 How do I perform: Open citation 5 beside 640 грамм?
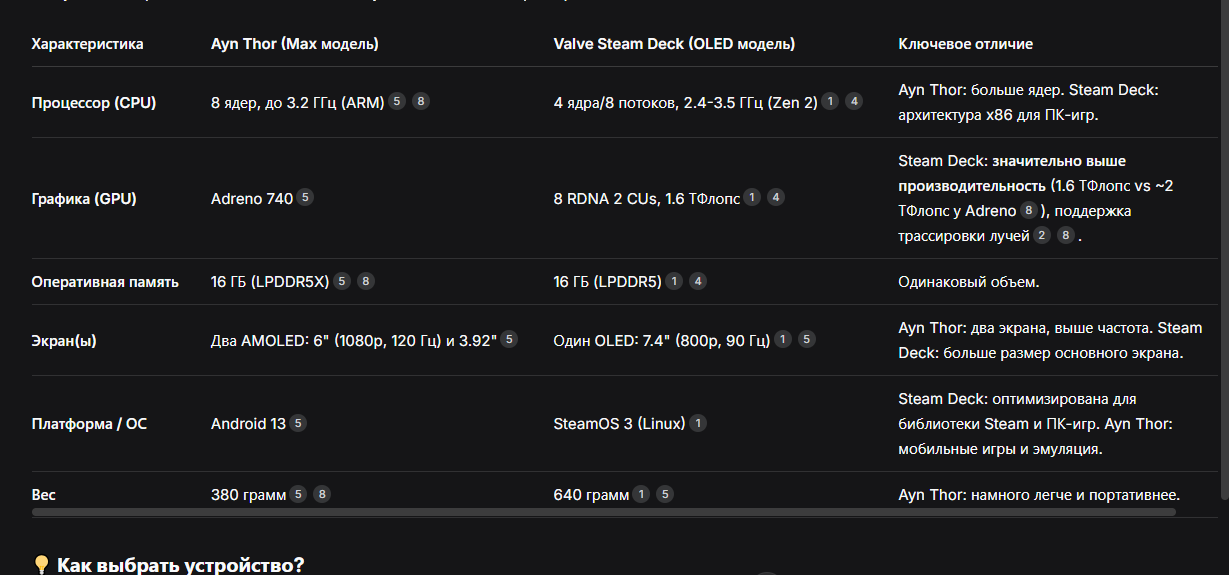point(665,494)
